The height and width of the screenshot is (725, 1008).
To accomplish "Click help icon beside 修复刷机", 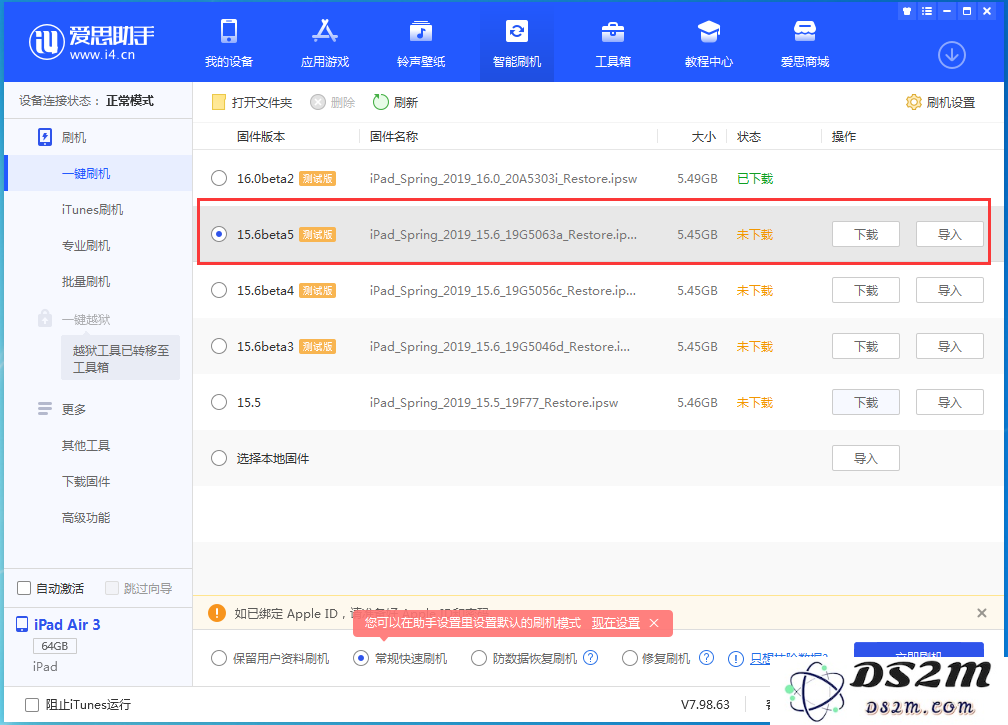I will pyautogui.click(x=706, y=658).
